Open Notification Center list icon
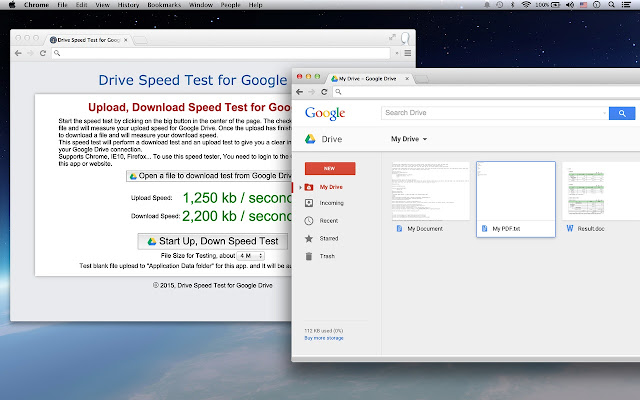This screenshot has height=400, width=640. coord(625,5)
